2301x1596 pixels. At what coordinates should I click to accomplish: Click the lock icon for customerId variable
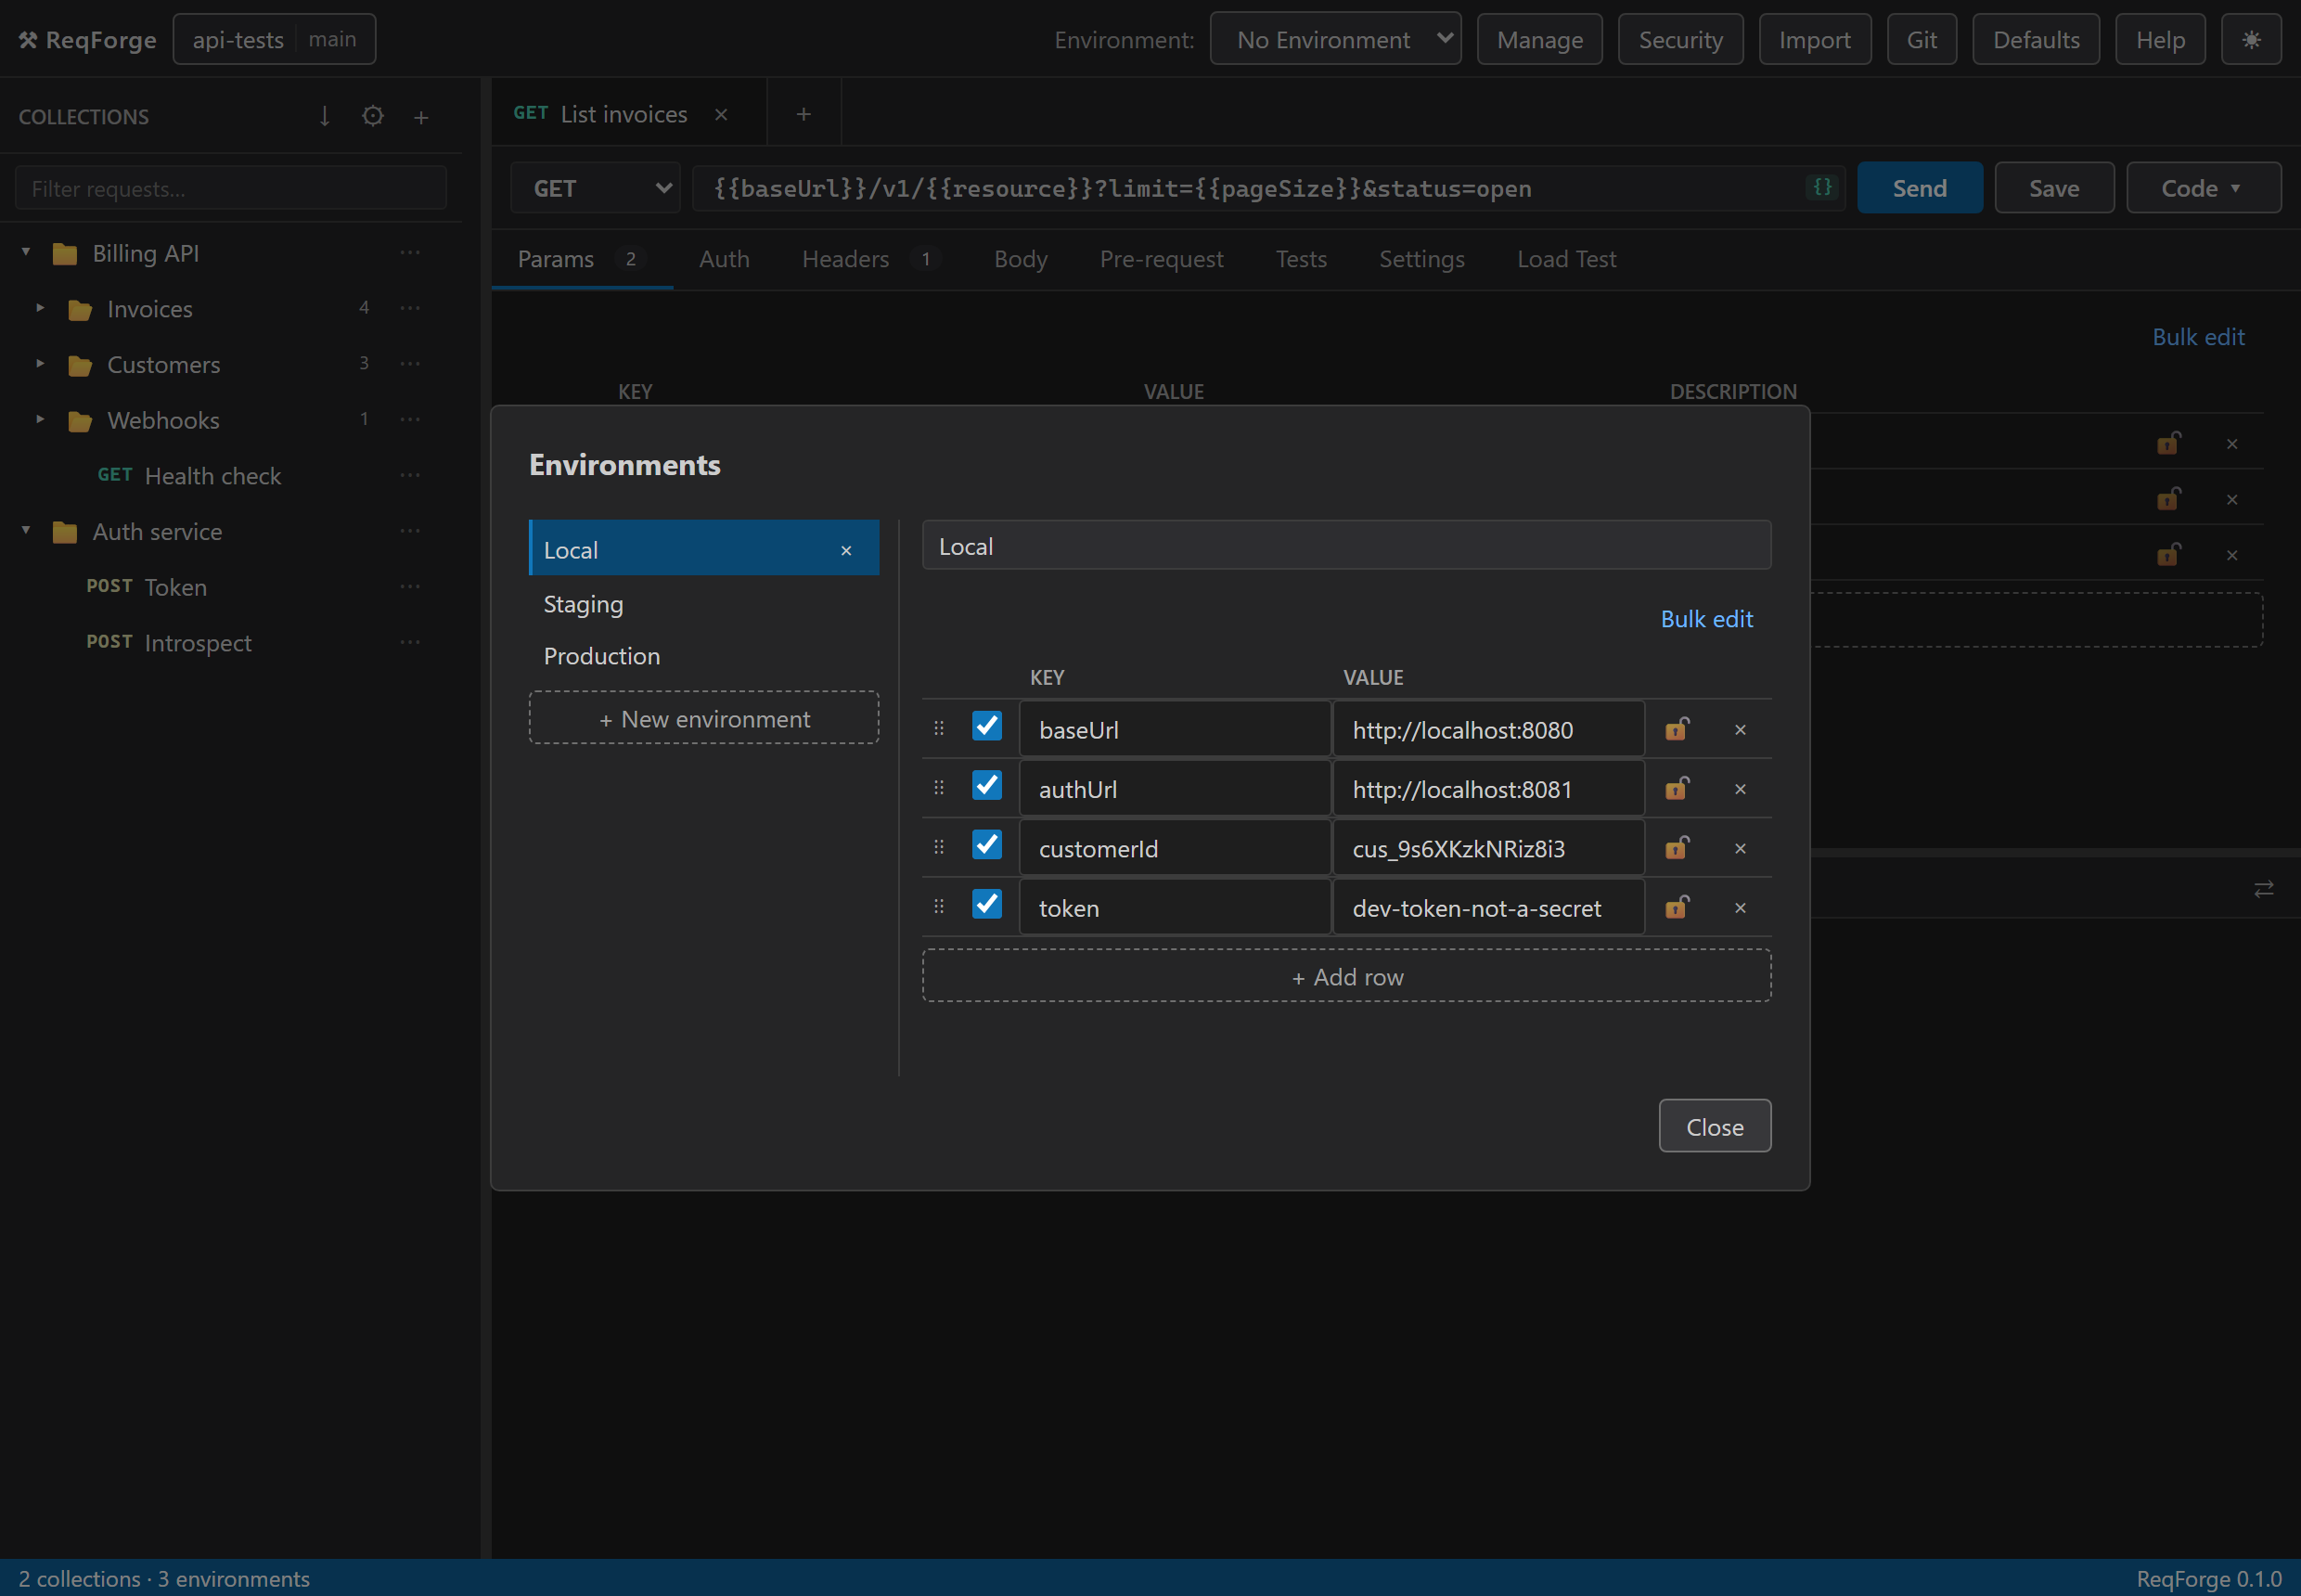1677,848
